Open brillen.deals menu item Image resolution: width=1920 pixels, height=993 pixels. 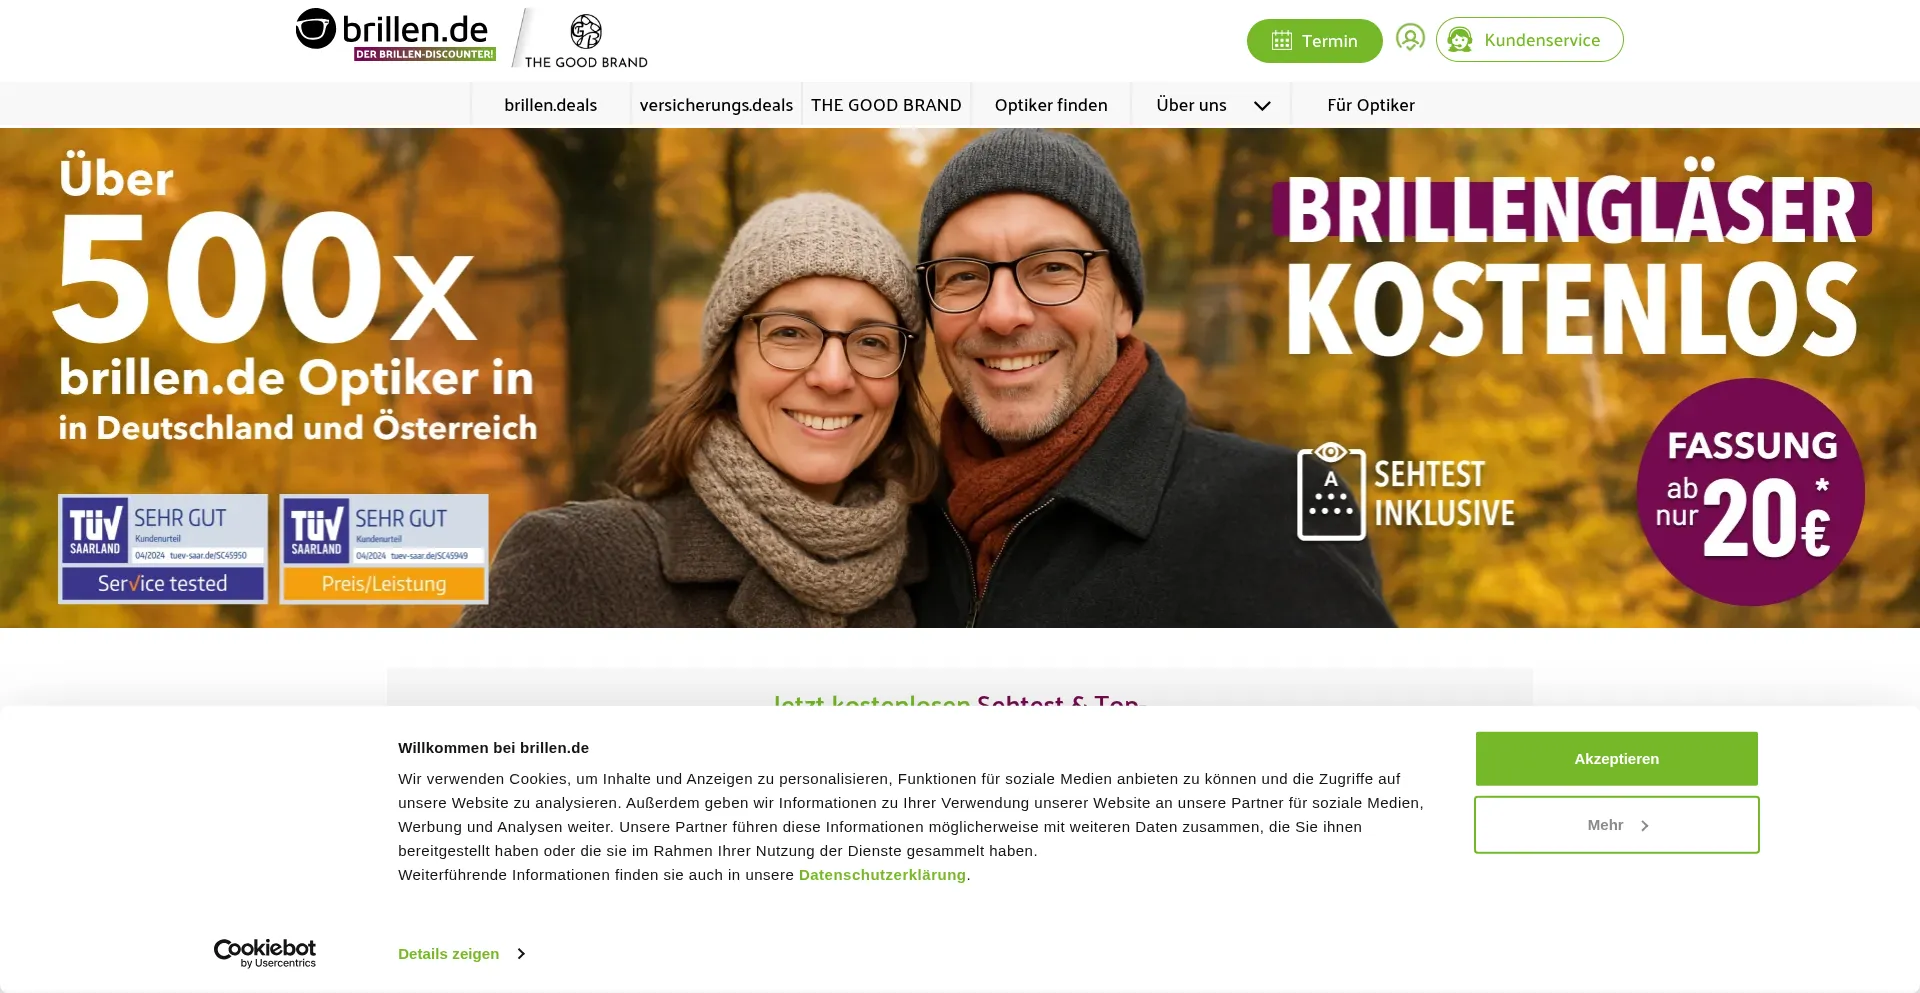coord(551,105)
